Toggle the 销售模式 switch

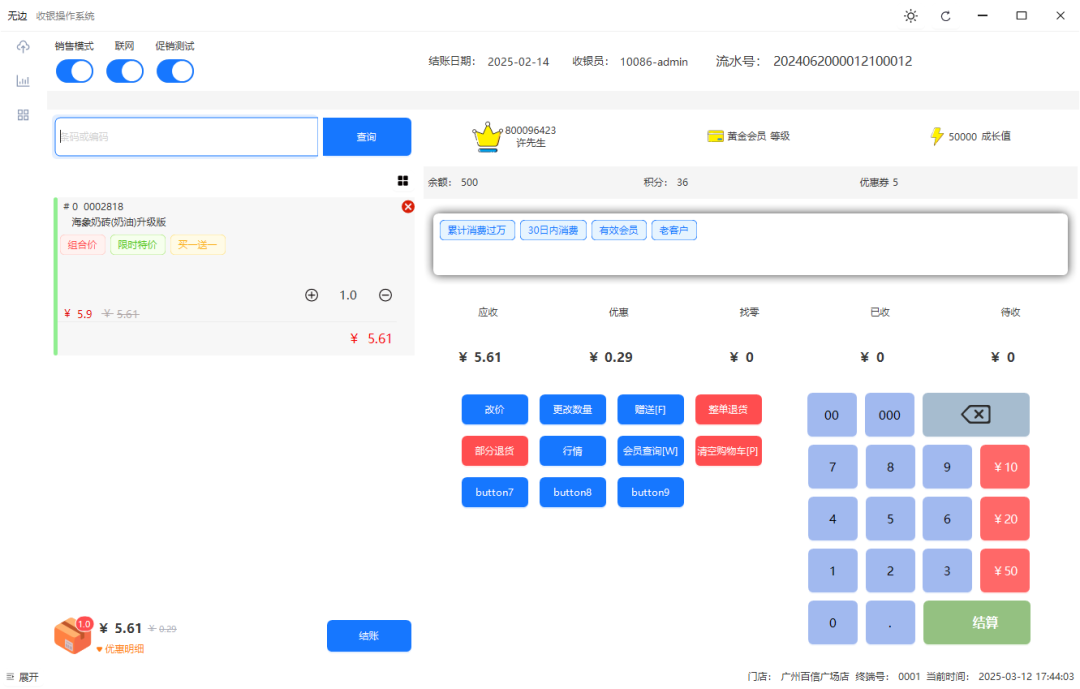[74, 71]
